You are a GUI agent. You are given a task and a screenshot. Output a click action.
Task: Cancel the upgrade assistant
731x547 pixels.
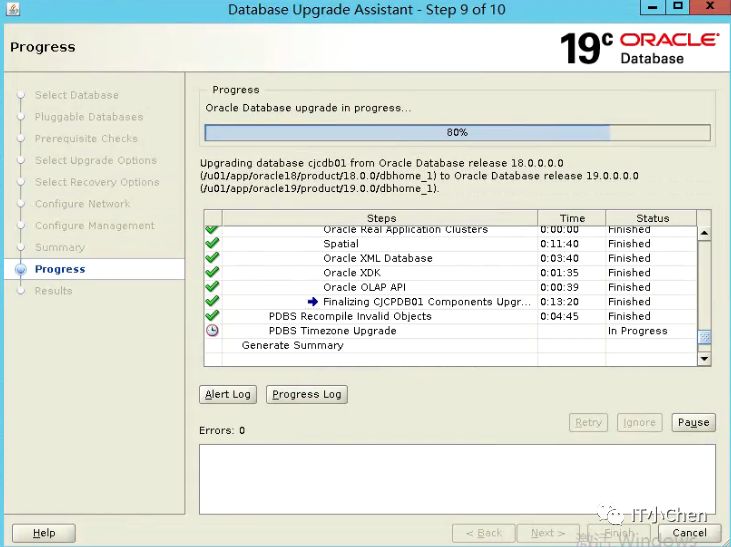click(x=689, y=533)
